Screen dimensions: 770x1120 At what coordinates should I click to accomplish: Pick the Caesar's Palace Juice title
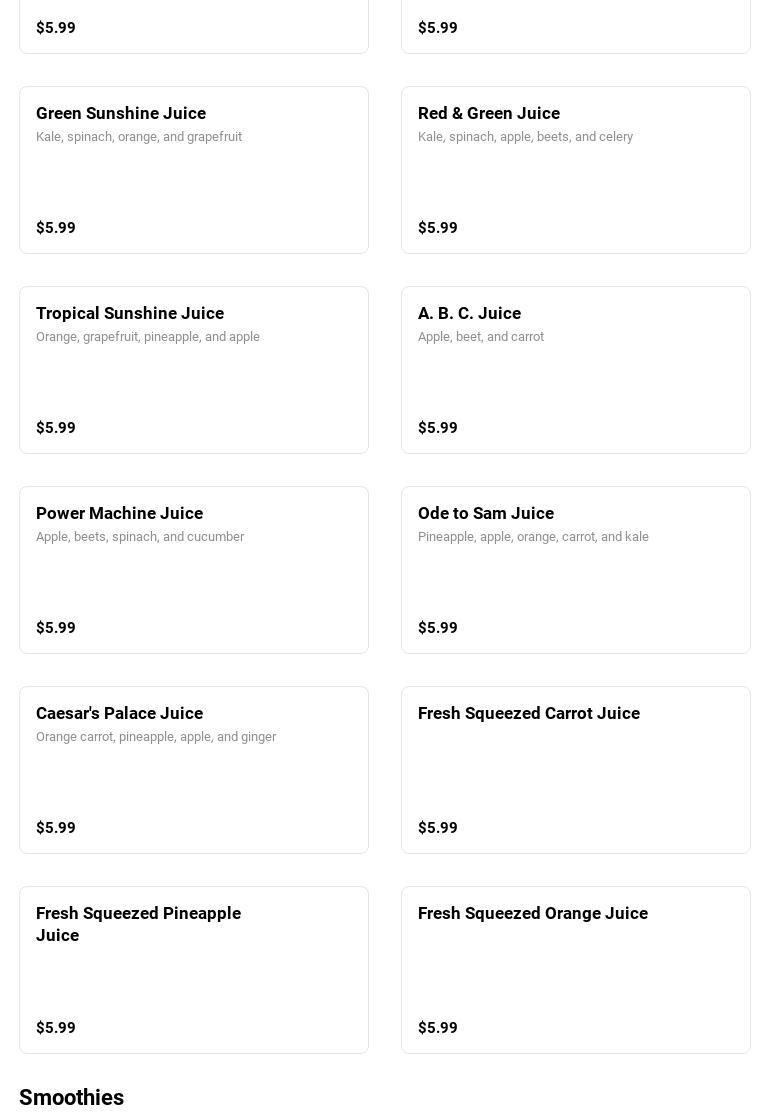pos(119,713)
